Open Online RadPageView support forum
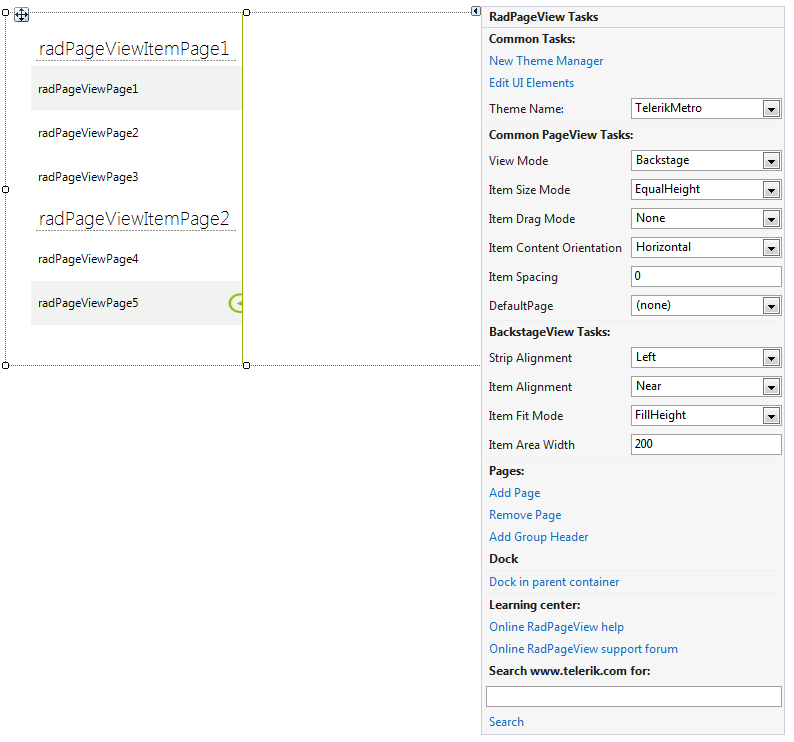This screenshot has width=794, height=742. point(583,649)
